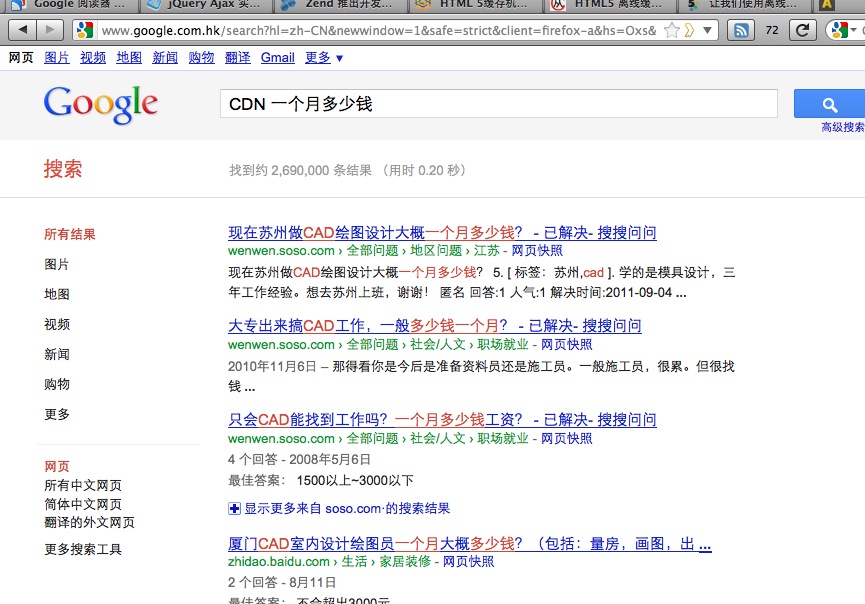Select 新闻 filter in left sidebar
Viewport: 865px width, 604px height.
(x=57, y=354)
